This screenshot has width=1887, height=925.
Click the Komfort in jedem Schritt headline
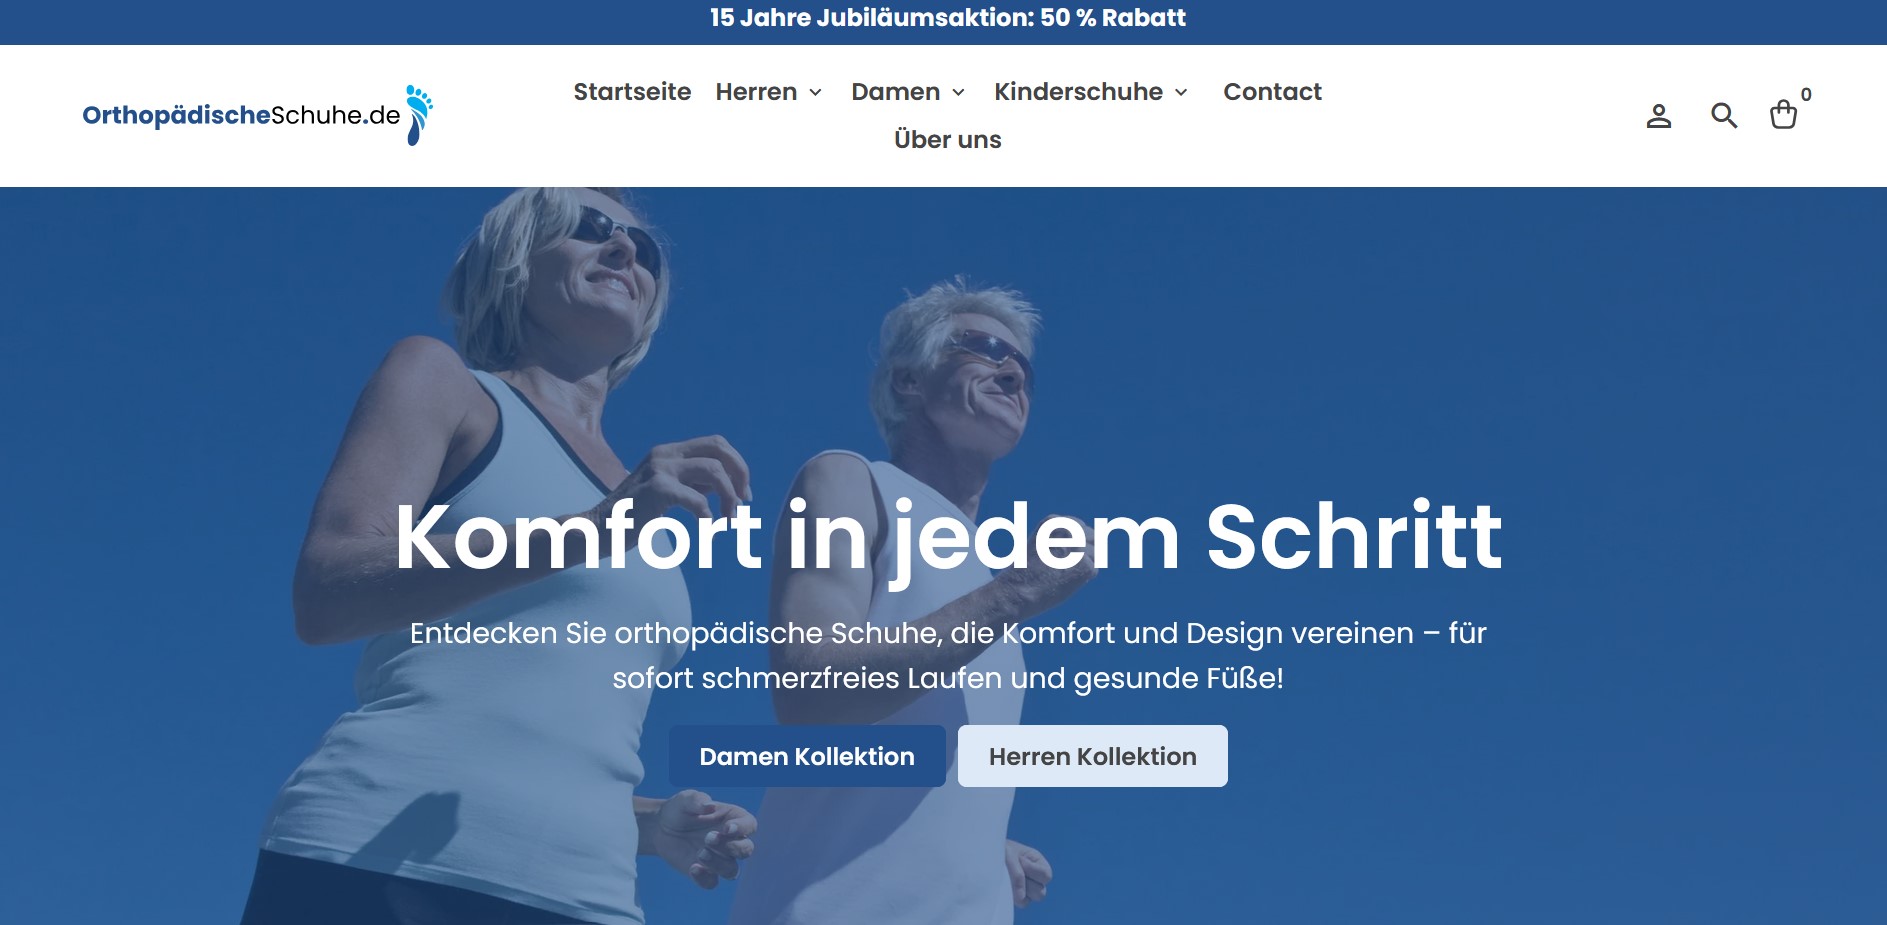pyautogui.click(x=948, y=537)
